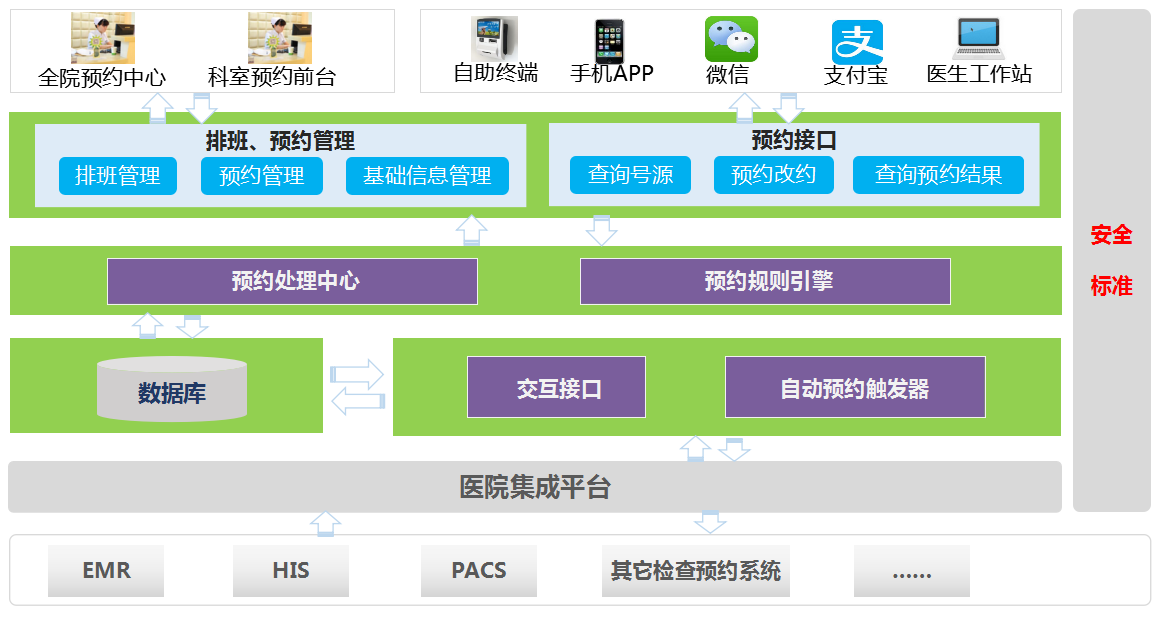Click the 科室预约前台 nurse photo icon
The width and height of the screenshot is (1165, 623).
point(279,39)
